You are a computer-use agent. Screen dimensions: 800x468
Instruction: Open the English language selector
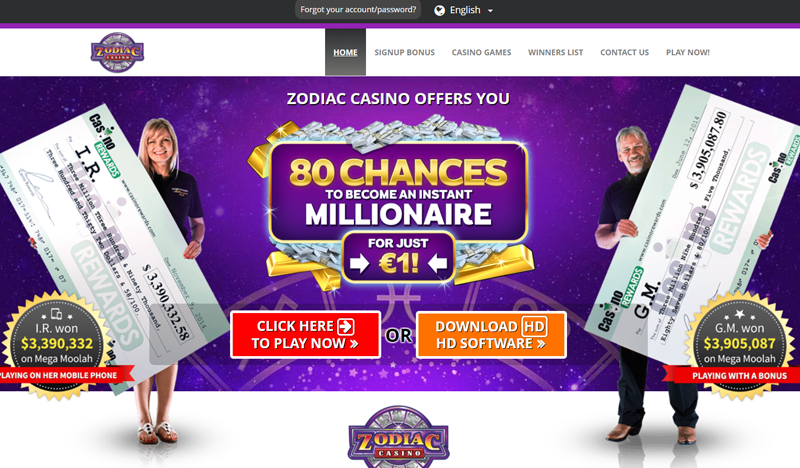pyautogui.click(x=463, y=10)
